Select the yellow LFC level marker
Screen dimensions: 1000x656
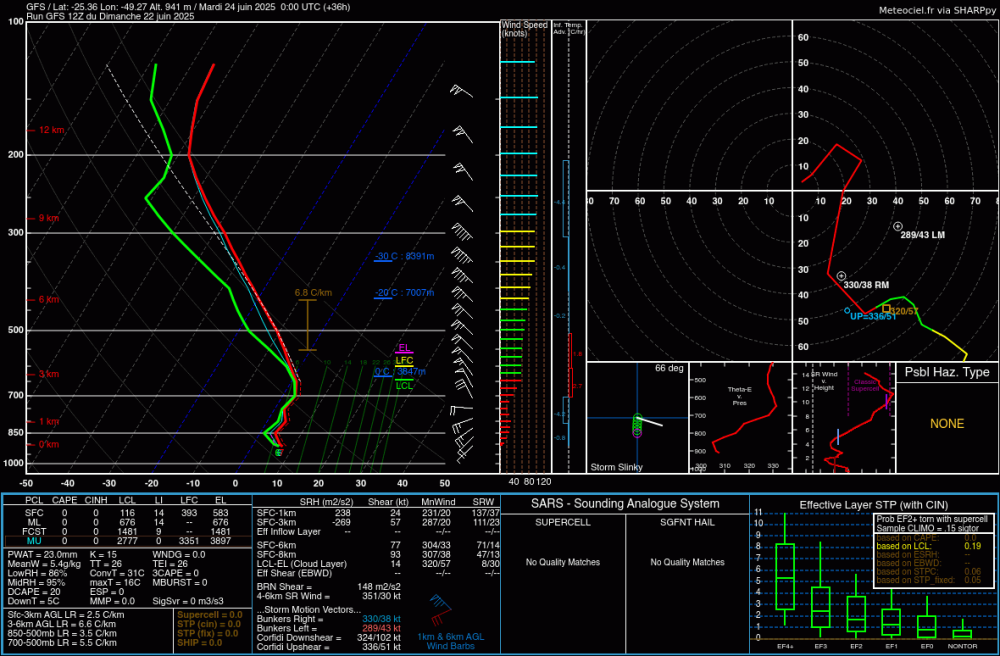[404, 360]
